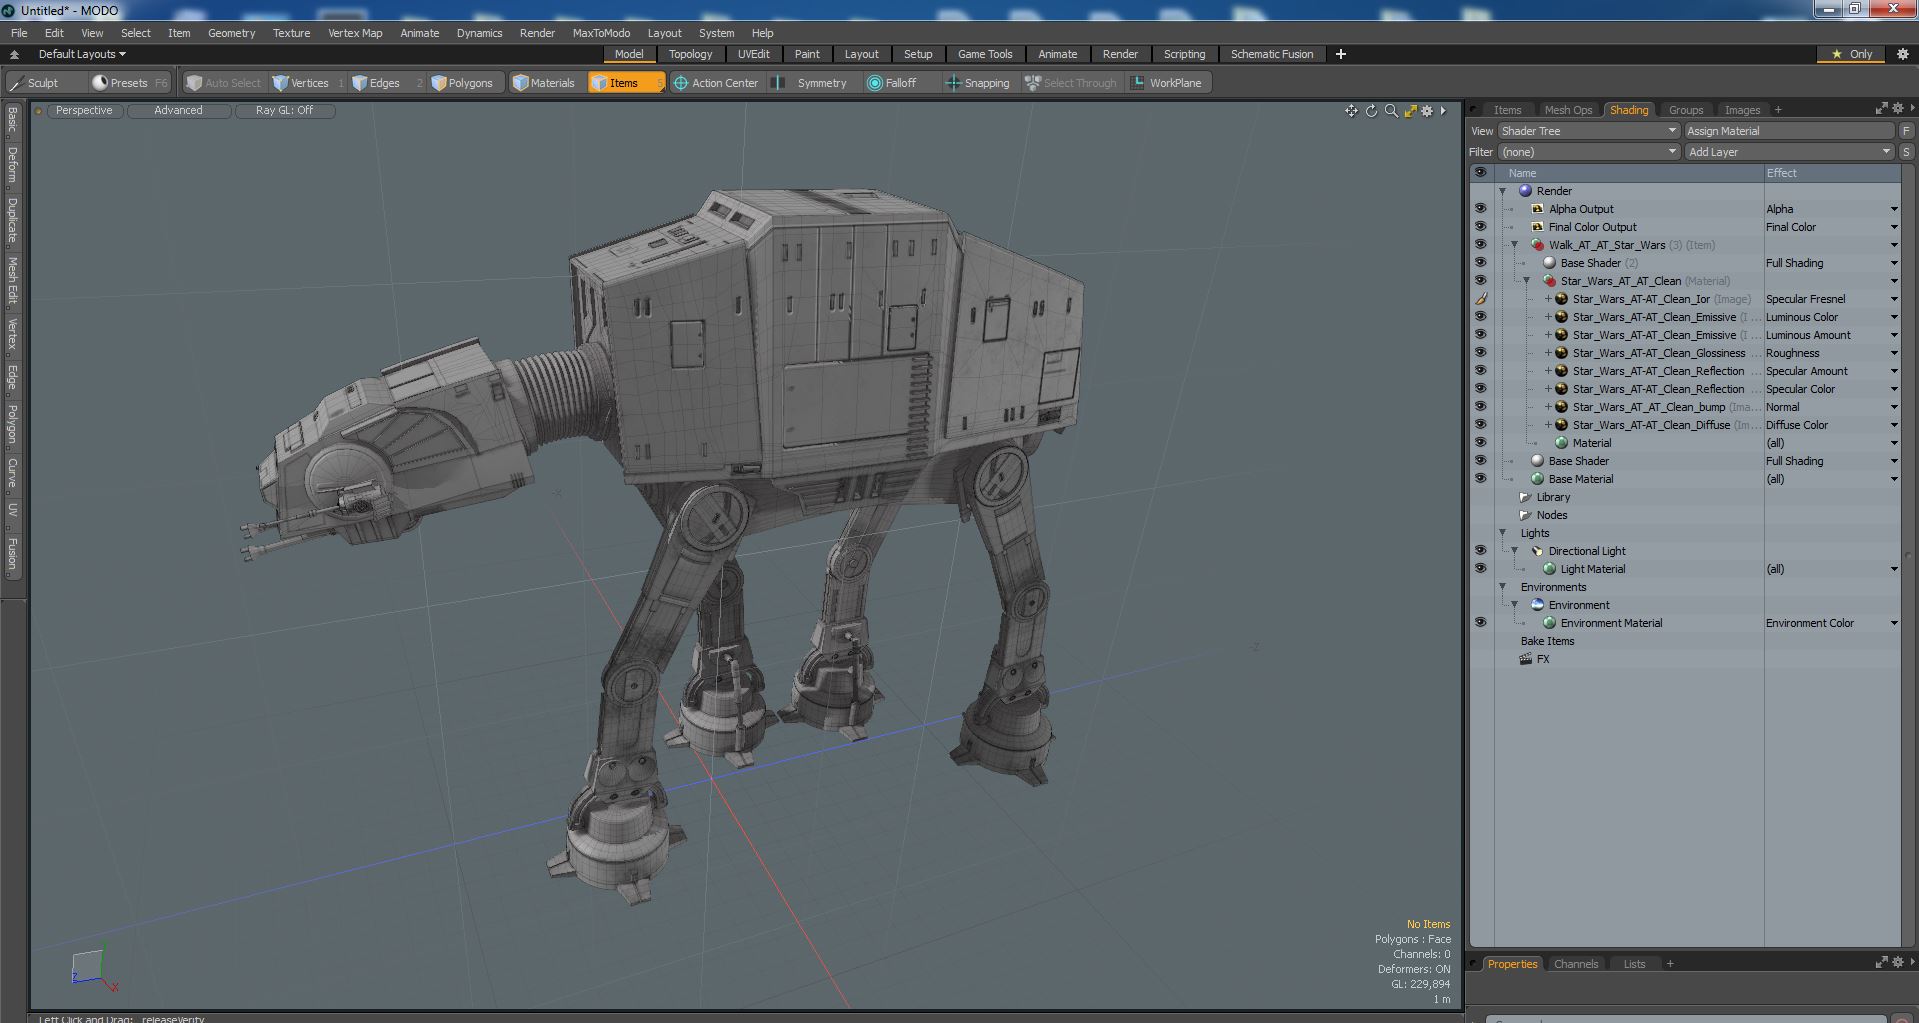Toggle the Ray GL: Off button

(284, 111)
